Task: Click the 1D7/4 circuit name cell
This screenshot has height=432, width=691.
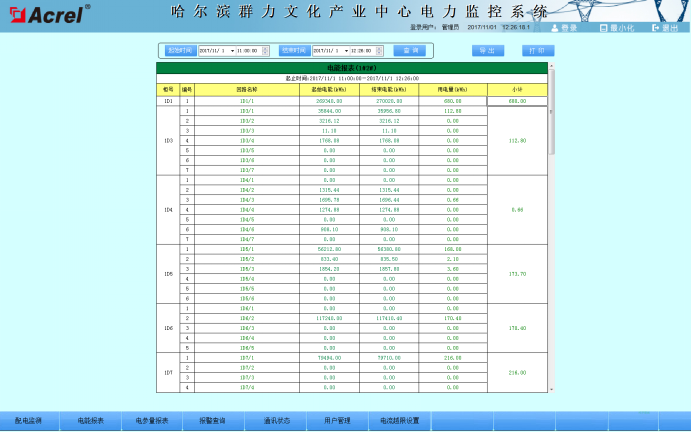Action: pos(247,387)
